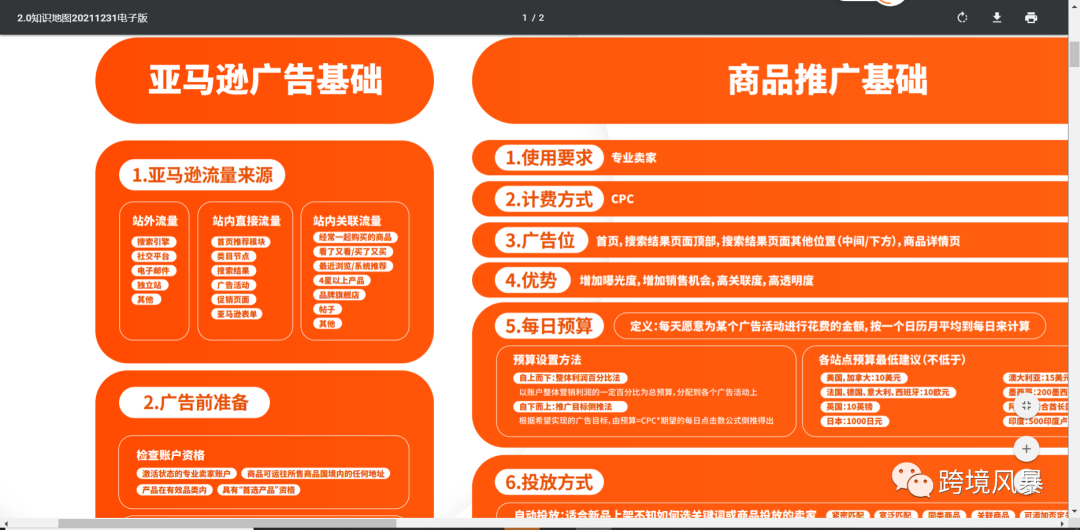Click the 站外流量 column title
Screen dimensions: 1080x530
click(x=155, y=221)
